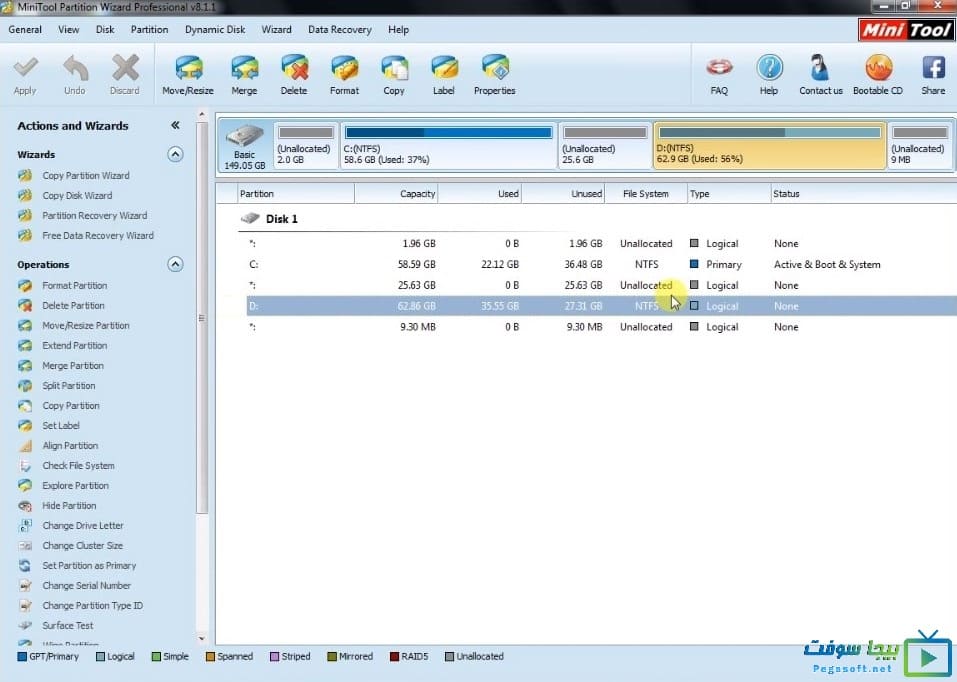Image resolution: width=957 pixels, height=682 pixels.
Task: Click the Discard X toolbar icon
Action: click(125, 68)
